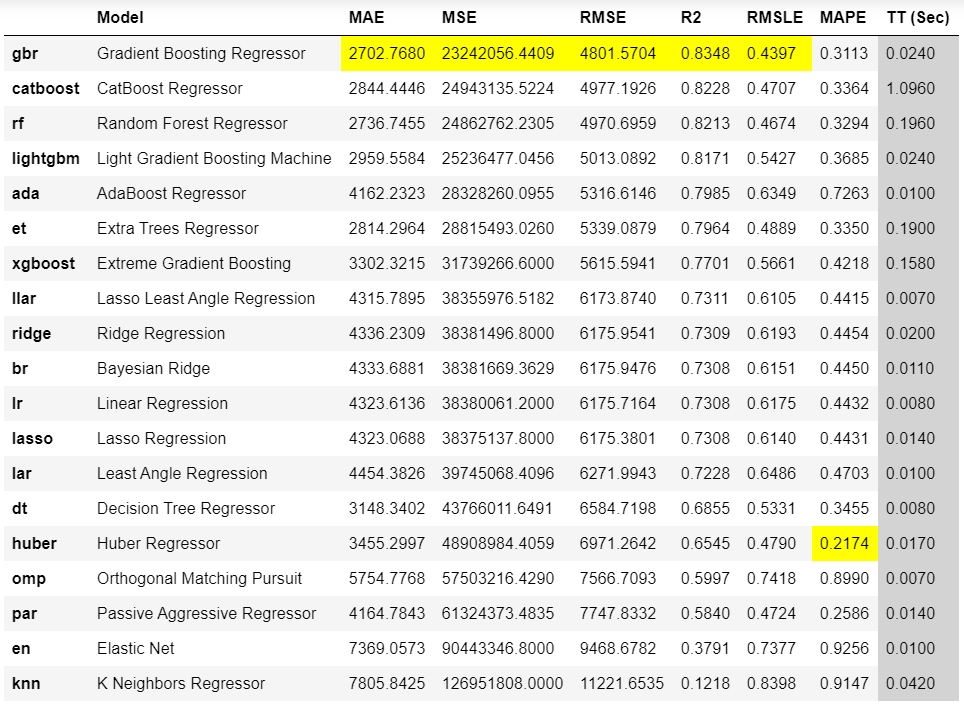Select the catboost row index label
Viewport: 964px width, 705px height.
(x=45, y=88)
